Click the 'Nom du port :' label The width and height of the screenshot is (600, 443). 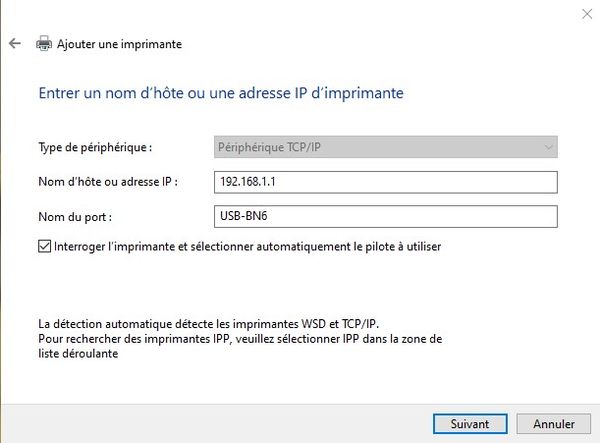(x=76, y=216)
